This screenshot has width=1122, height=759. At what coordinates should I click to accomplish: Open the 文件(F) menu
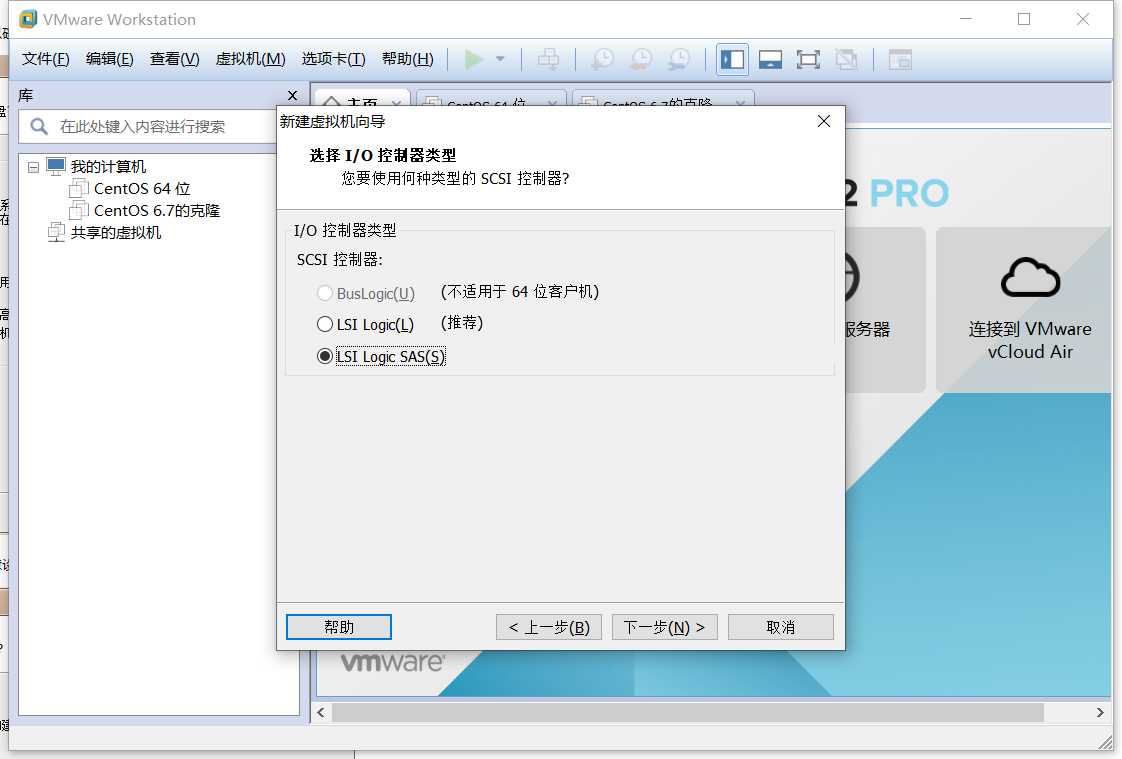(x=45, y=59)
